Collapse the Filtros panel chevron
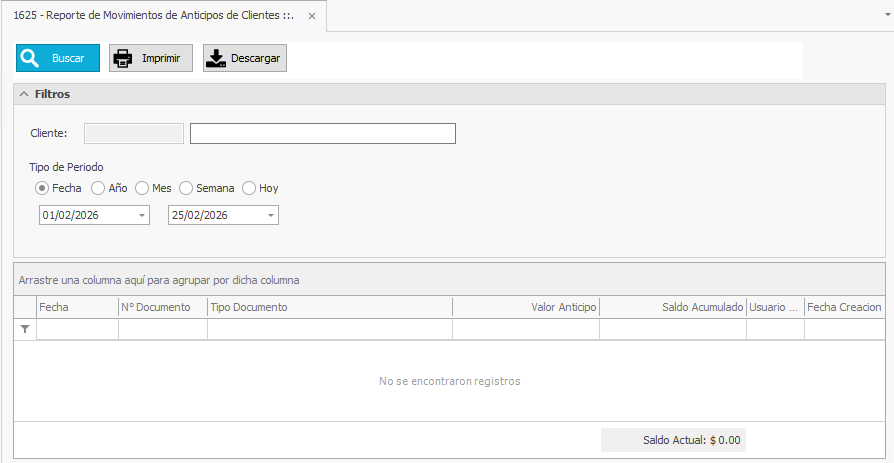 [24, 94]
